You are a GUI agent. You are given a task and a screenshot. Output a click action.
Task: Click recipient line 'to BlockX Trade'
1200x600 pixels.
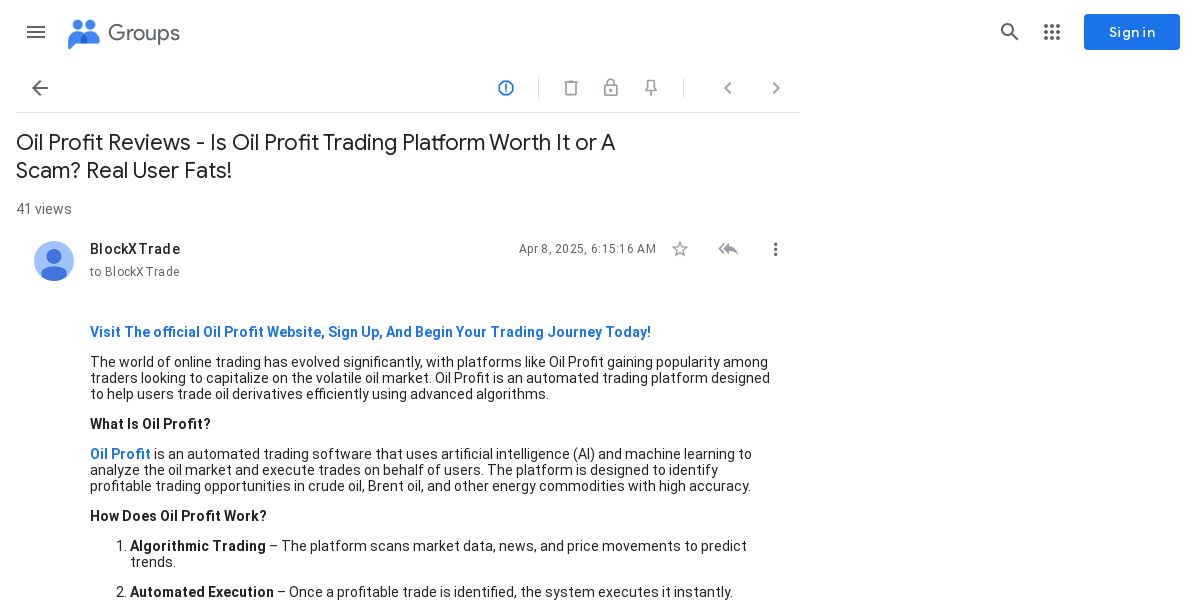pos(135,272)
